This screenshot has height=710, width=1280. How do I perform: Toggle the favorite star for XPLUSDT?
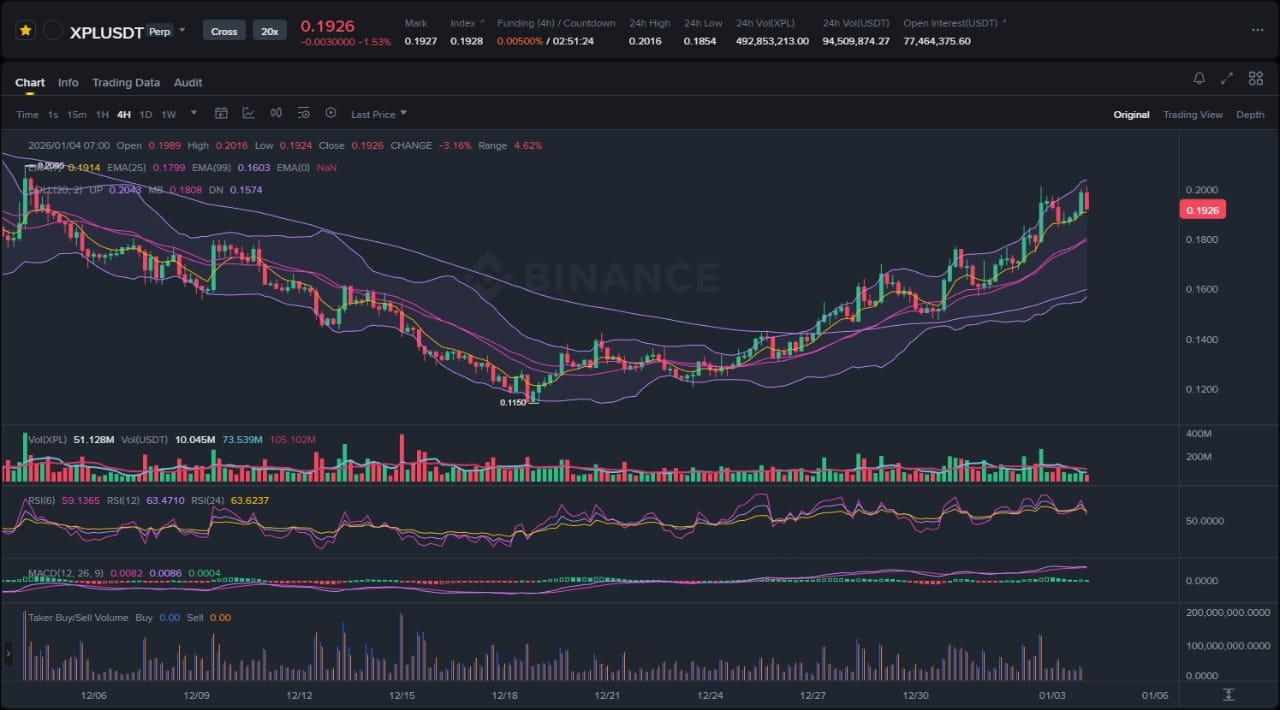pyautogui.click(x=26, y=31)
